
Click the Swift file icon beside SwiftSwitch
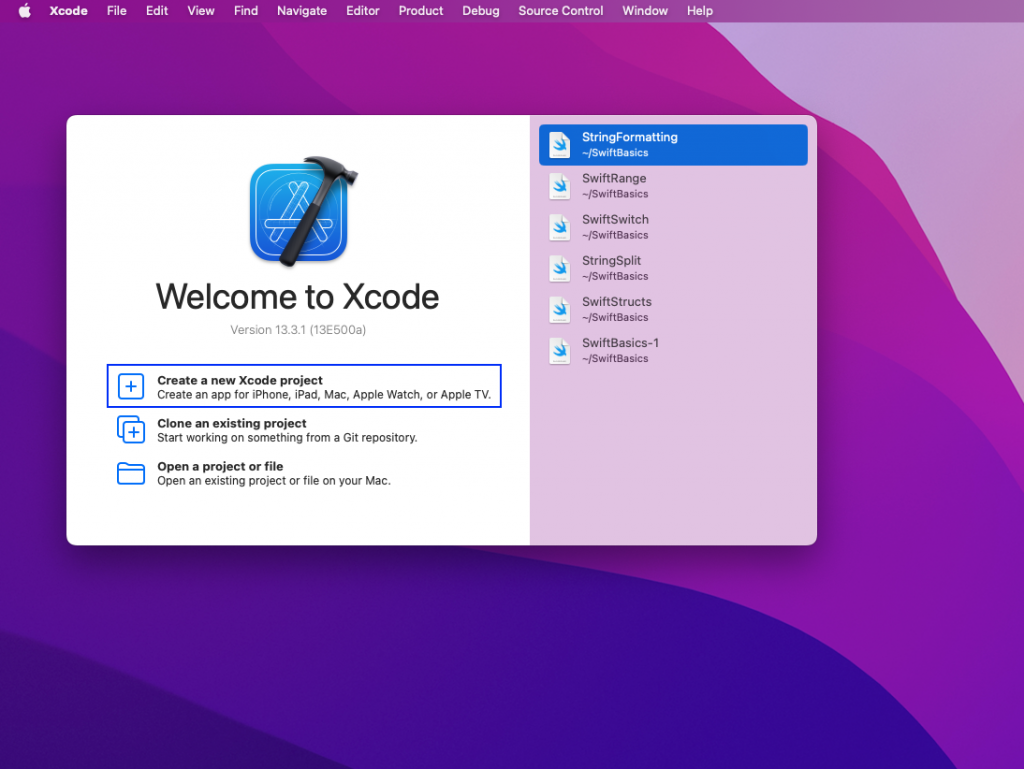pyautogui.click(x=560, y=227)
